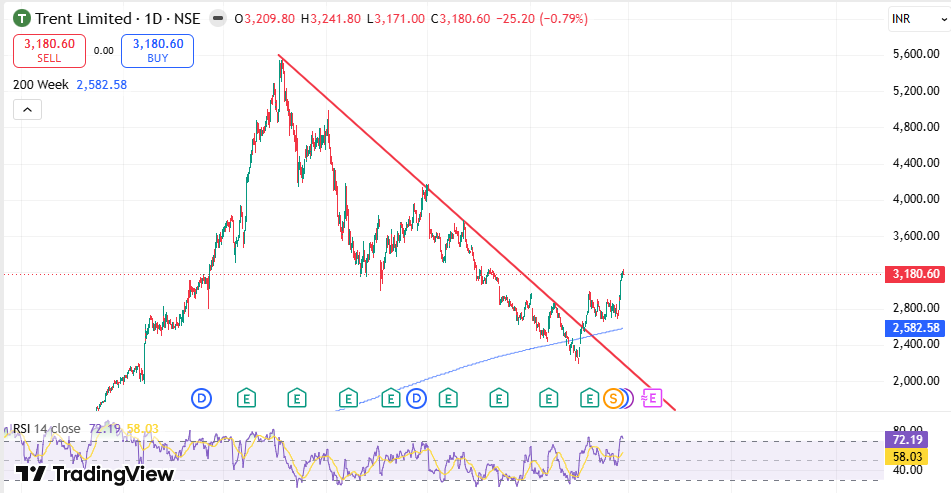Click the 2,800.00 price scale label
Image resolution: width=951 pixels, height=493 pixels.
(916, 308)
